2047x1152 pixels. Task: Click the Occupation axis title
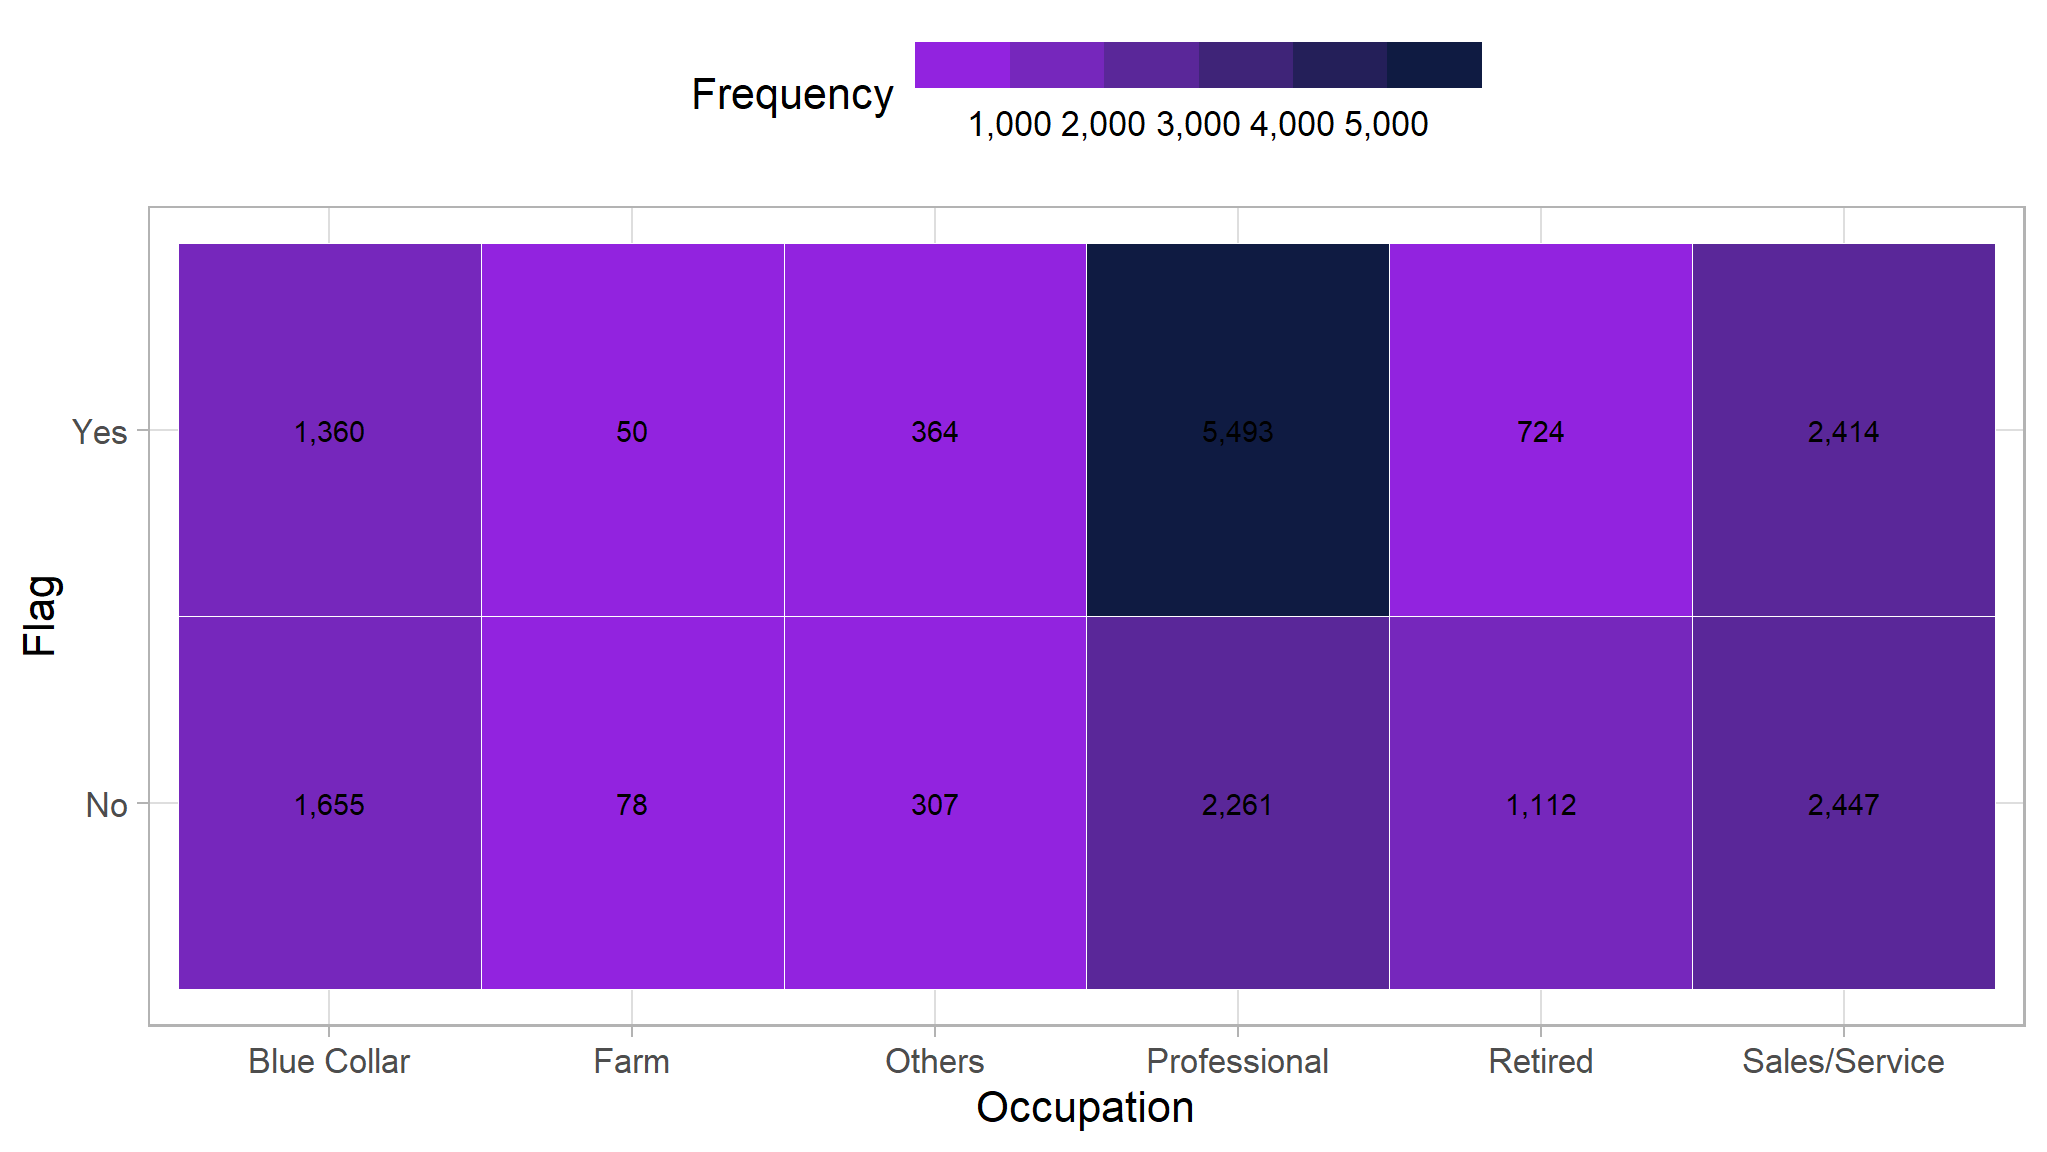tap(1085, 1108)
